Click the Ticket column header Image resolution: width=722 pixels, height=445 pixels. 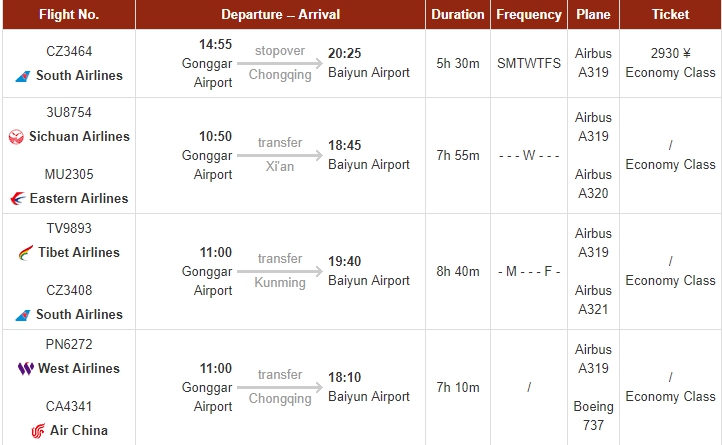pyautogui.click(x=670, y=15)
